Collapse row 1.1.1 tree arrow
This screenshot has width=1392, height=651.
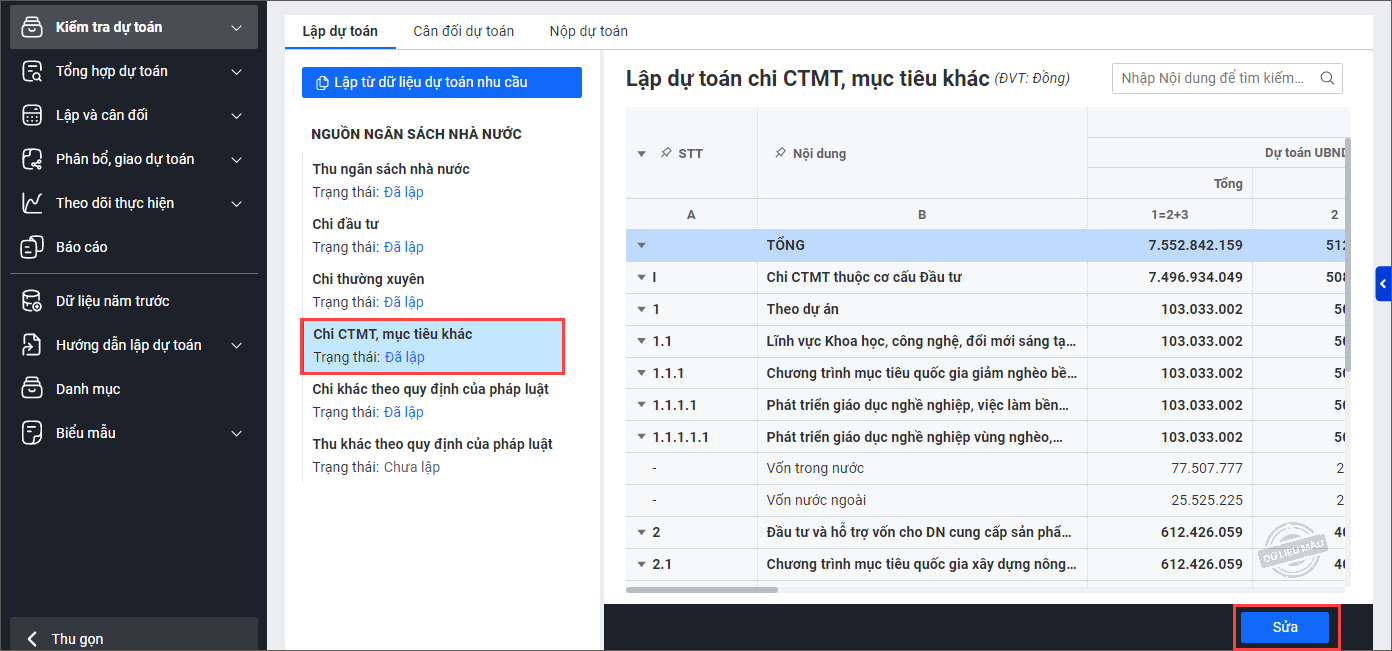[642, 373]
